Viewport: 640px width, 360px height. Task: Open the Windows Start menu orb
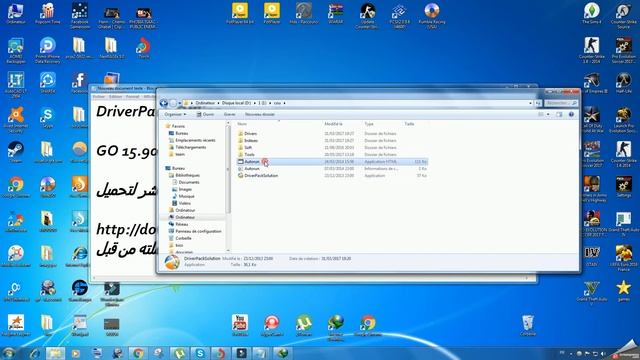pyautogui.click(x=8, y=353)
